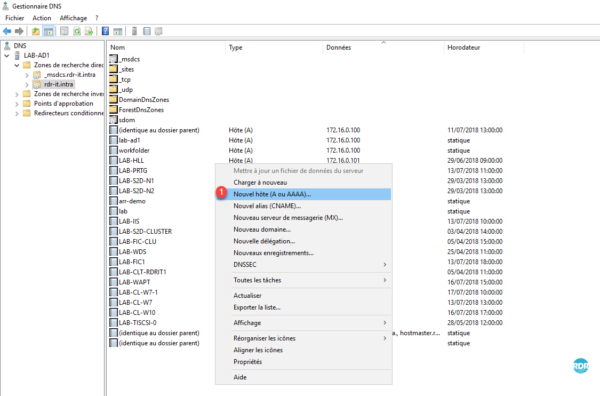Click the export list toolbar icon
This screenshot has height=396, width=600.
pyautogui.click(x=89, y=31)
